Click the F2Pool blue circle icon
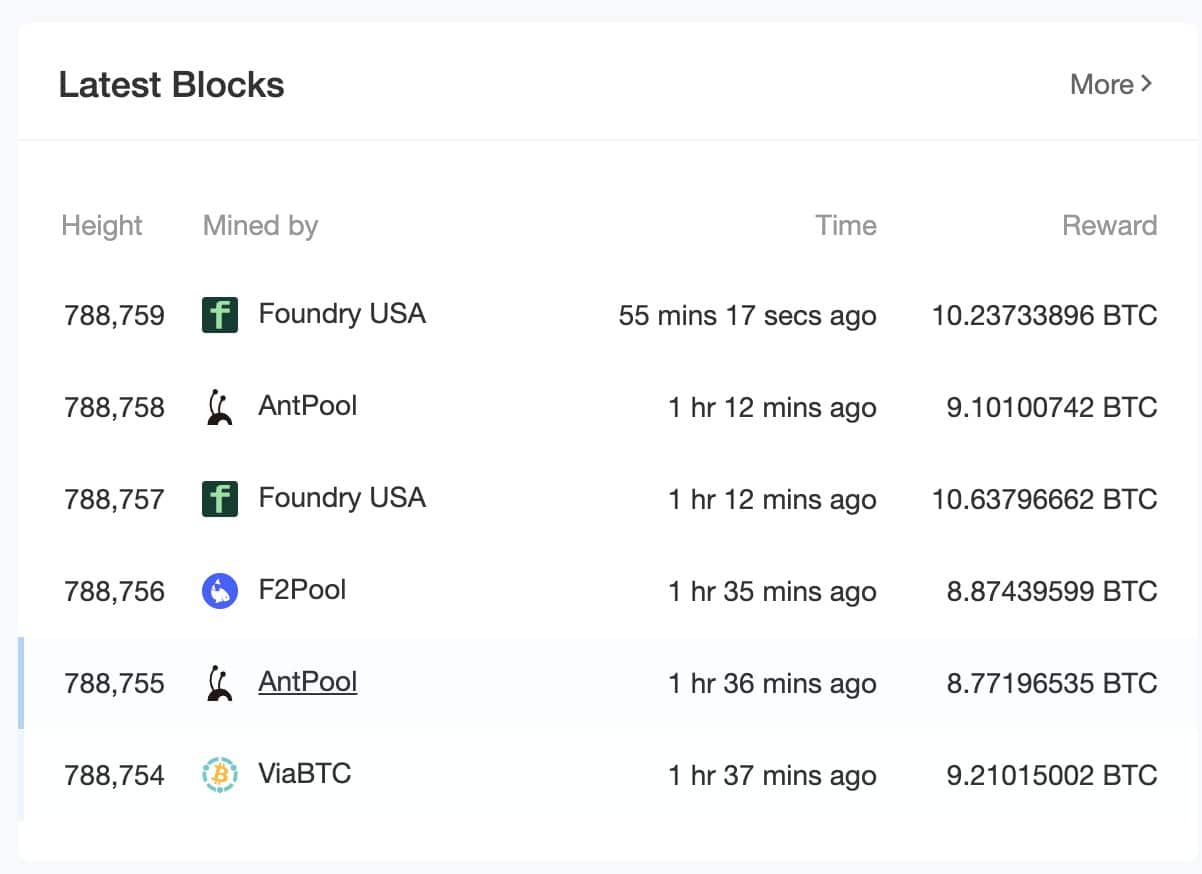 click(x=220, y=591)
